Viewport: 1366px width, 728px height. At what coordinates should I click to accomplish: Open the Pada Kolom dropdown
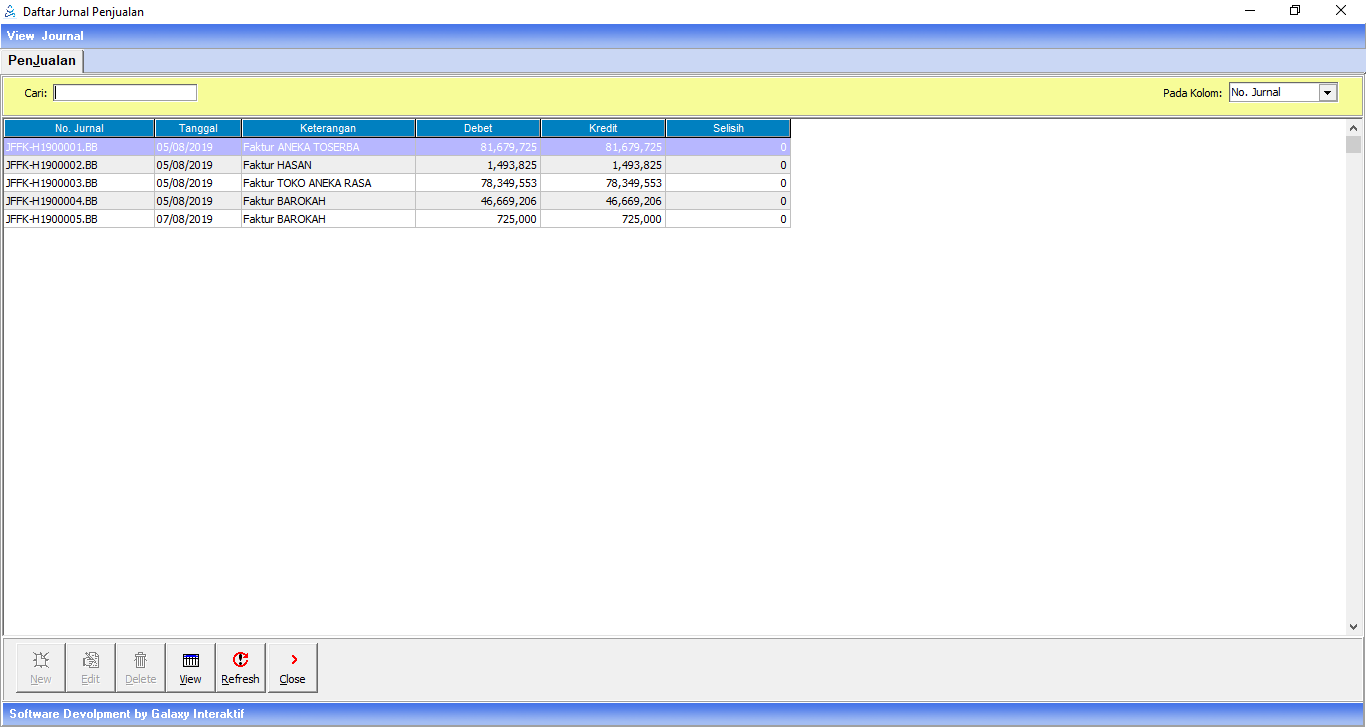(1328, 92)
